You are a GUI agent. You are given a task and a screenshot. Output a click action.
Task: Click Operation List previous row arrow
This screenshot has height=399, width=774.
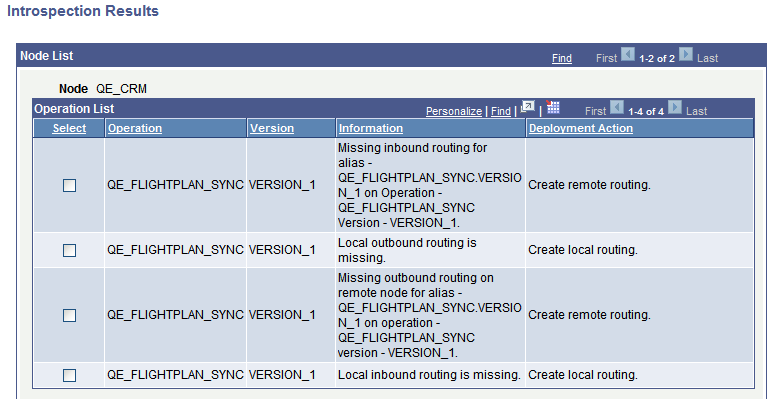[617, 108]
